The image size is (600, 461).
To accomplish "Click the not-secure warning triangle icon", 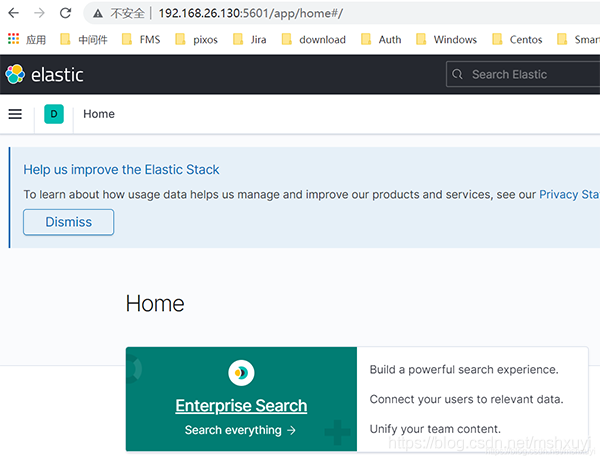I will point(98,13).
